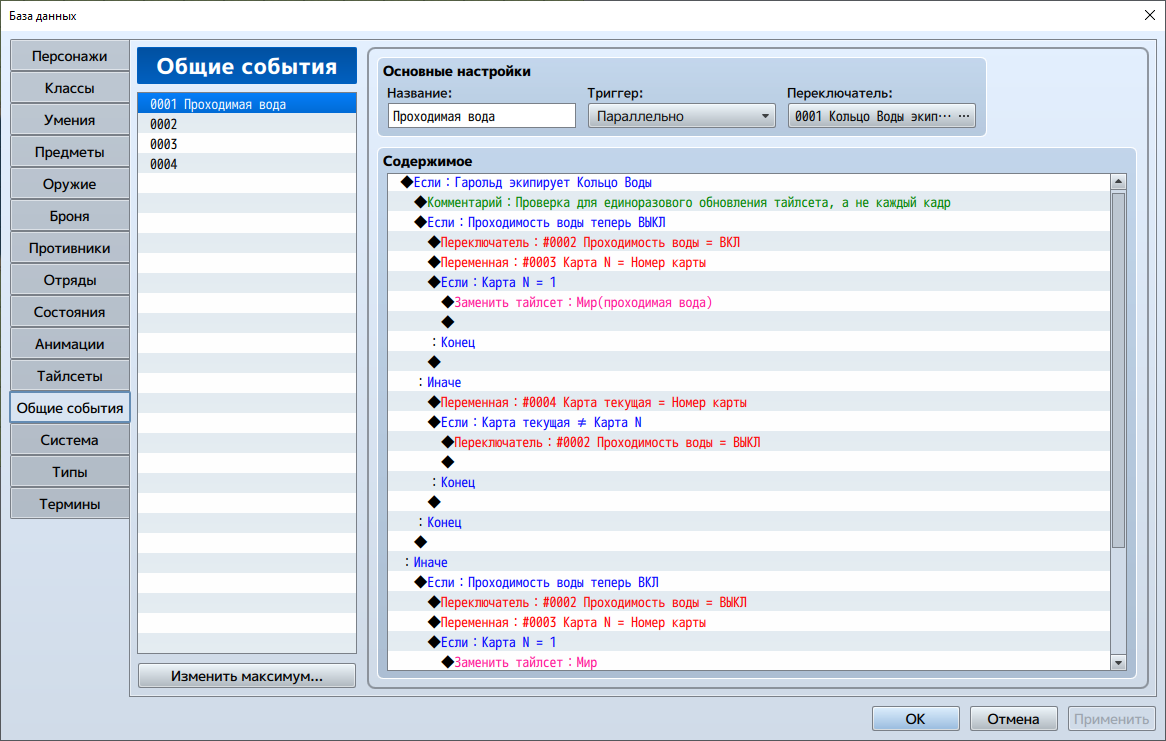1166x741 pixels.
Task: Select the Общие события tab
Action: pyautogui.click(x=69, y=408)
